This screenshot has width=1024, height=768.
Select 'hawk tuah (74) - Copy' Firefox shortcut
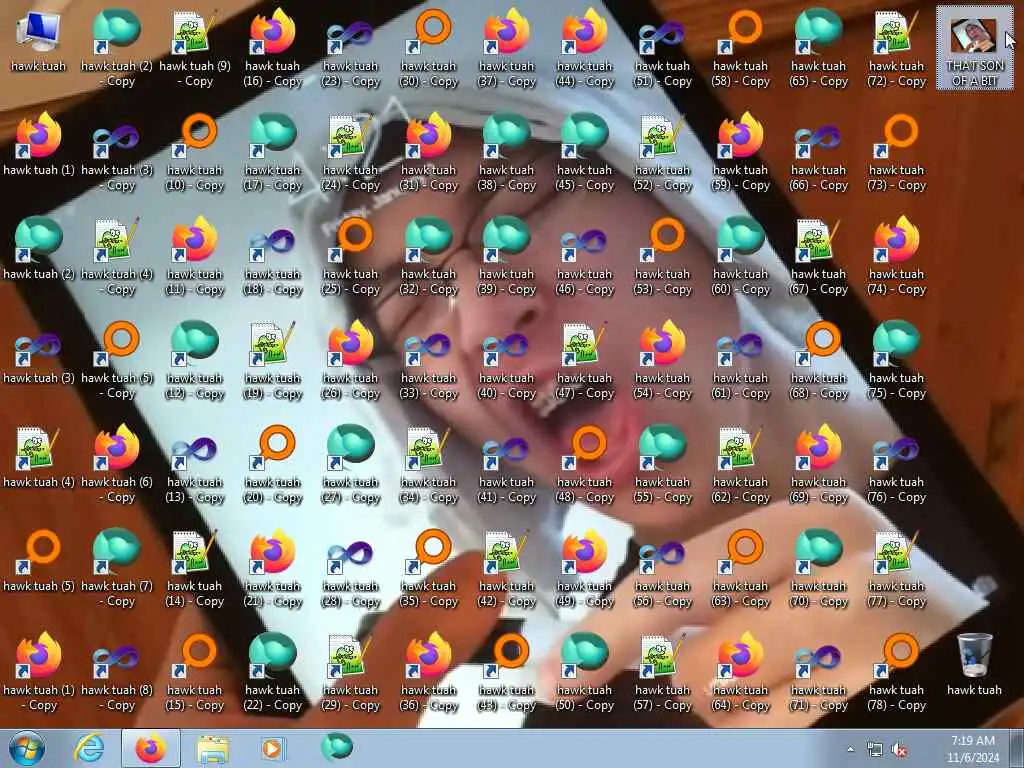897,257
